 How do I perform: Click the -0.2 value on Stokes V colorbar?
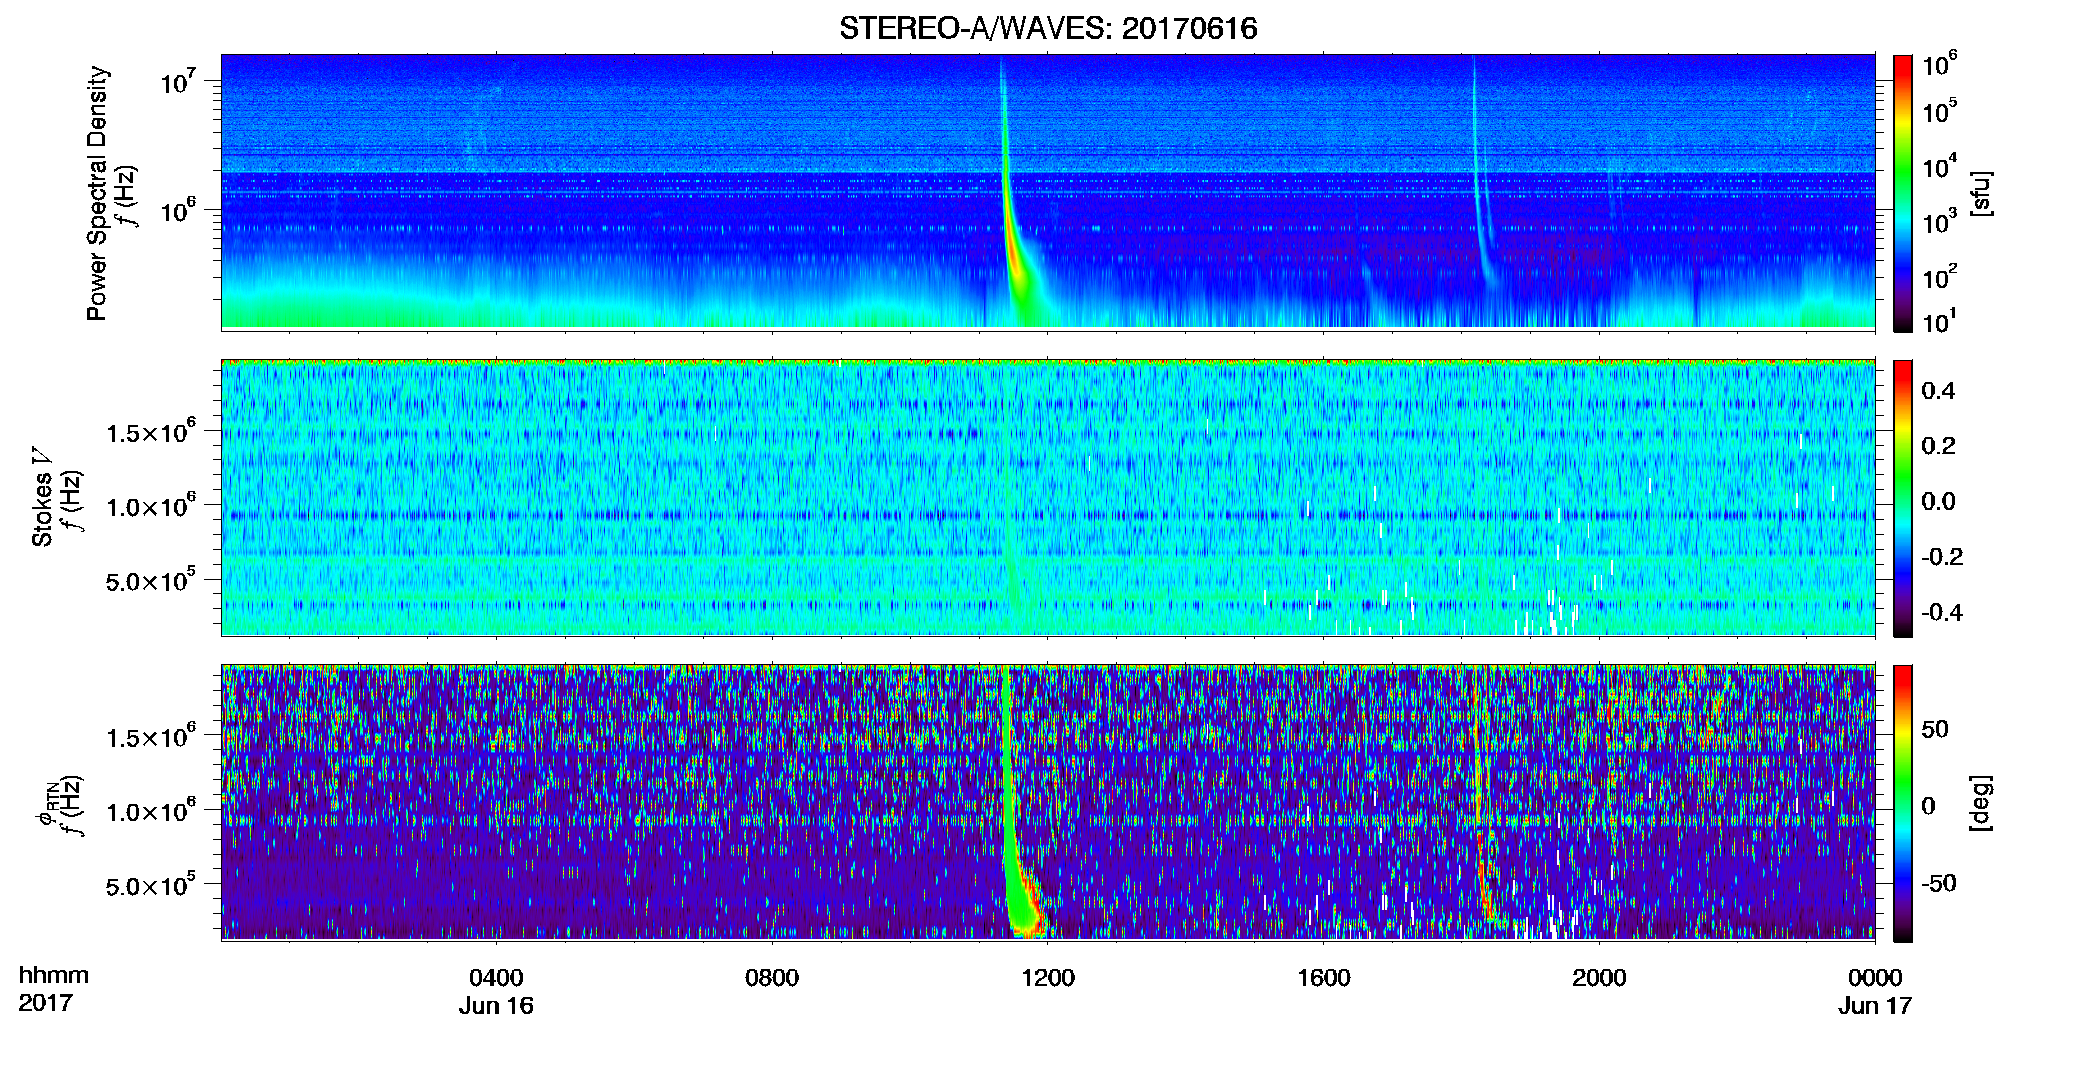(x=1942, y=557)
